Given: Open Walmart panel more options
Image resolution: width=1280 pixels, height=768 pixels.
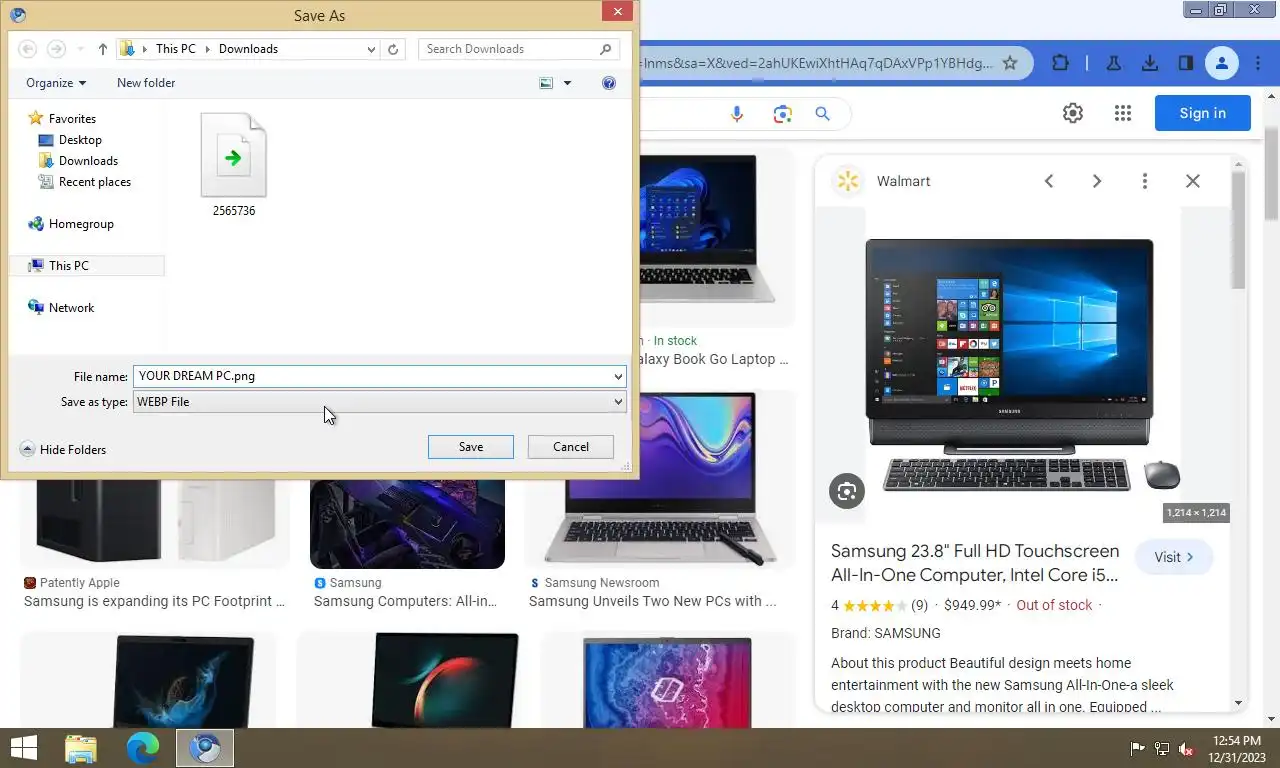Looking at the screenshot, I should (1145, 181).
